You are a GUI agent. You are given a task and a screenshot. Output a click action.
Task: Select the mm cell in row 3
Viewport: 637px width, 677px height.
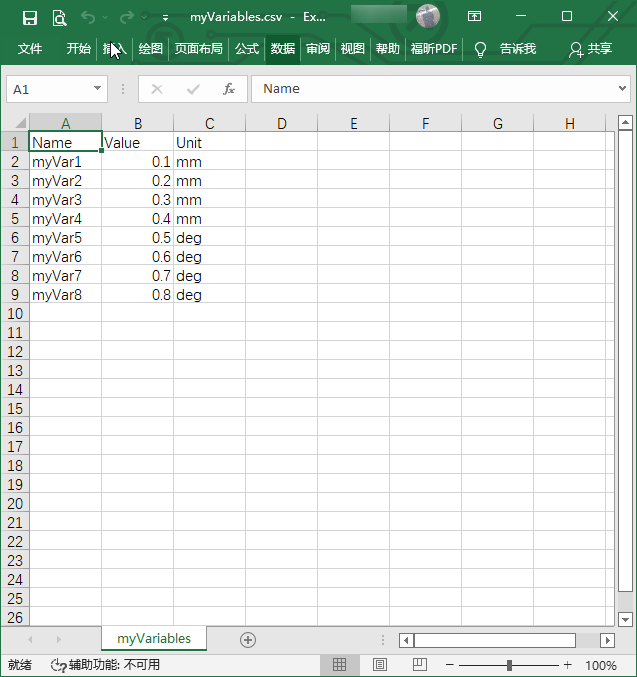tap(209, 180)
